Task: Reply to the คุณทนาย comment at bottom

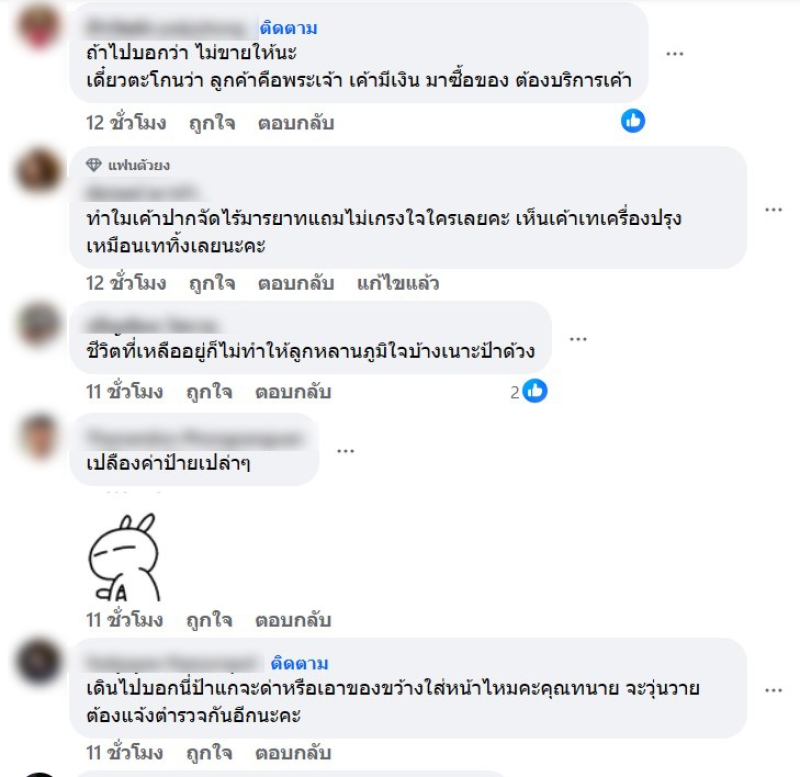Action: point(293,752)
